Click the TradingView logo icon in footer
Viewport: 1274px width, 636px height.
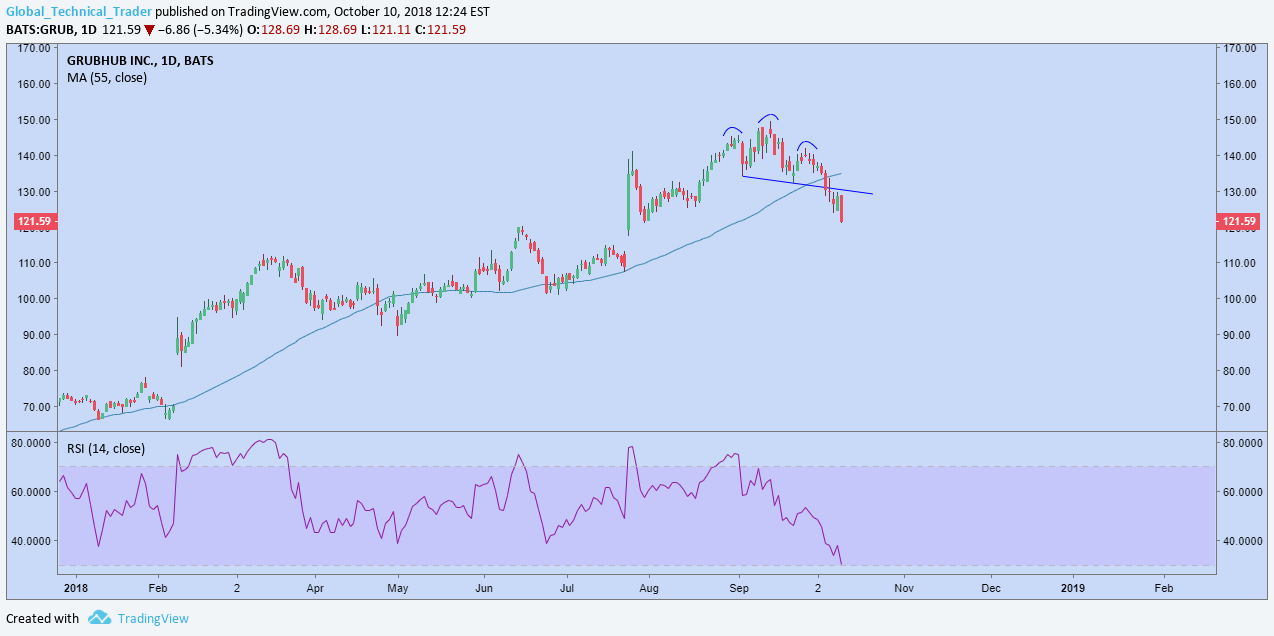99,618
